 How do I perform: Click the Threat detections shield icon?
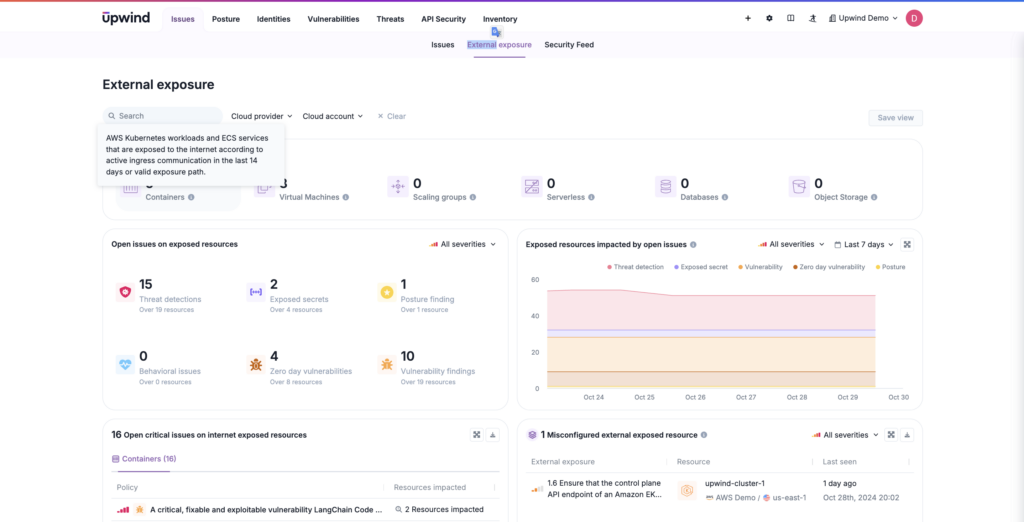coord(125,292)
